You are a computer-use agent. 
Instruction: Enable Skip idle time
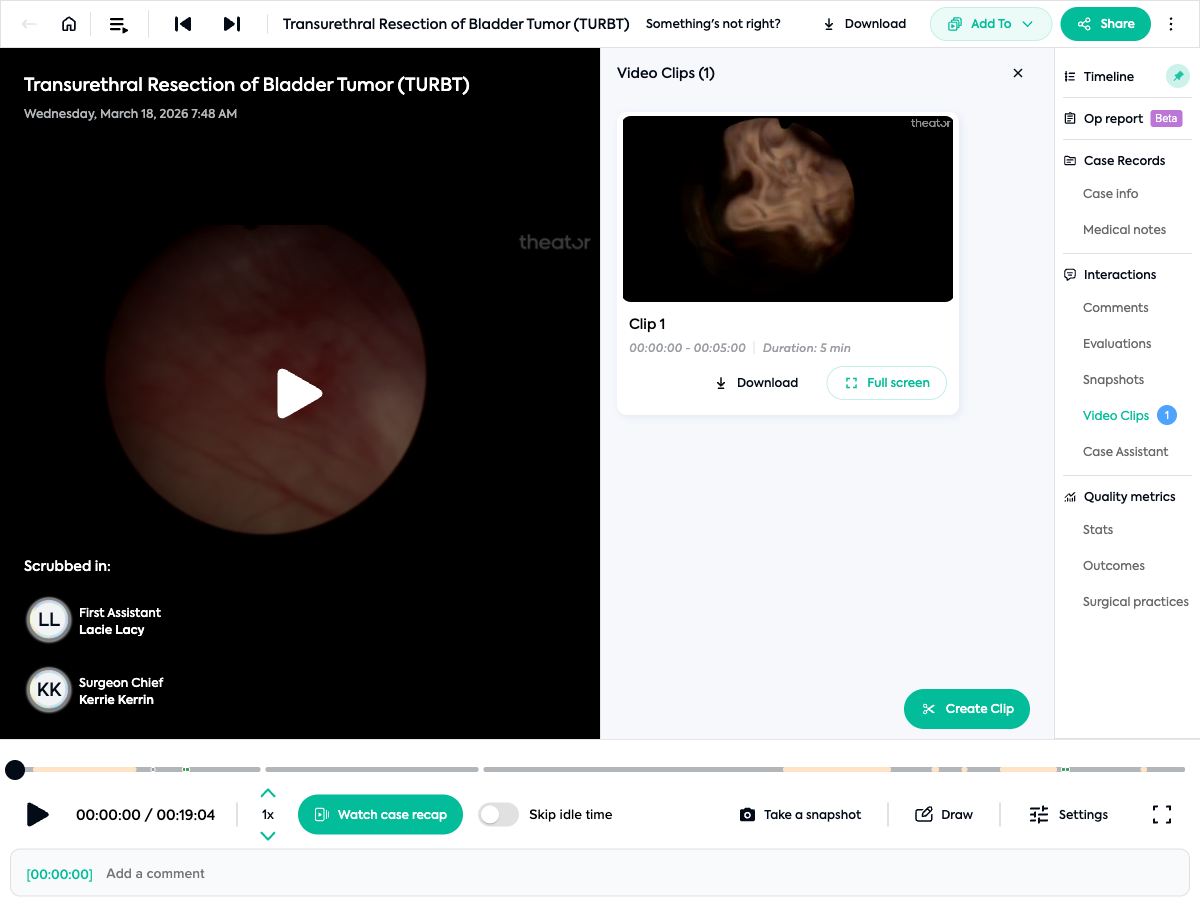(x=498, y=814)
